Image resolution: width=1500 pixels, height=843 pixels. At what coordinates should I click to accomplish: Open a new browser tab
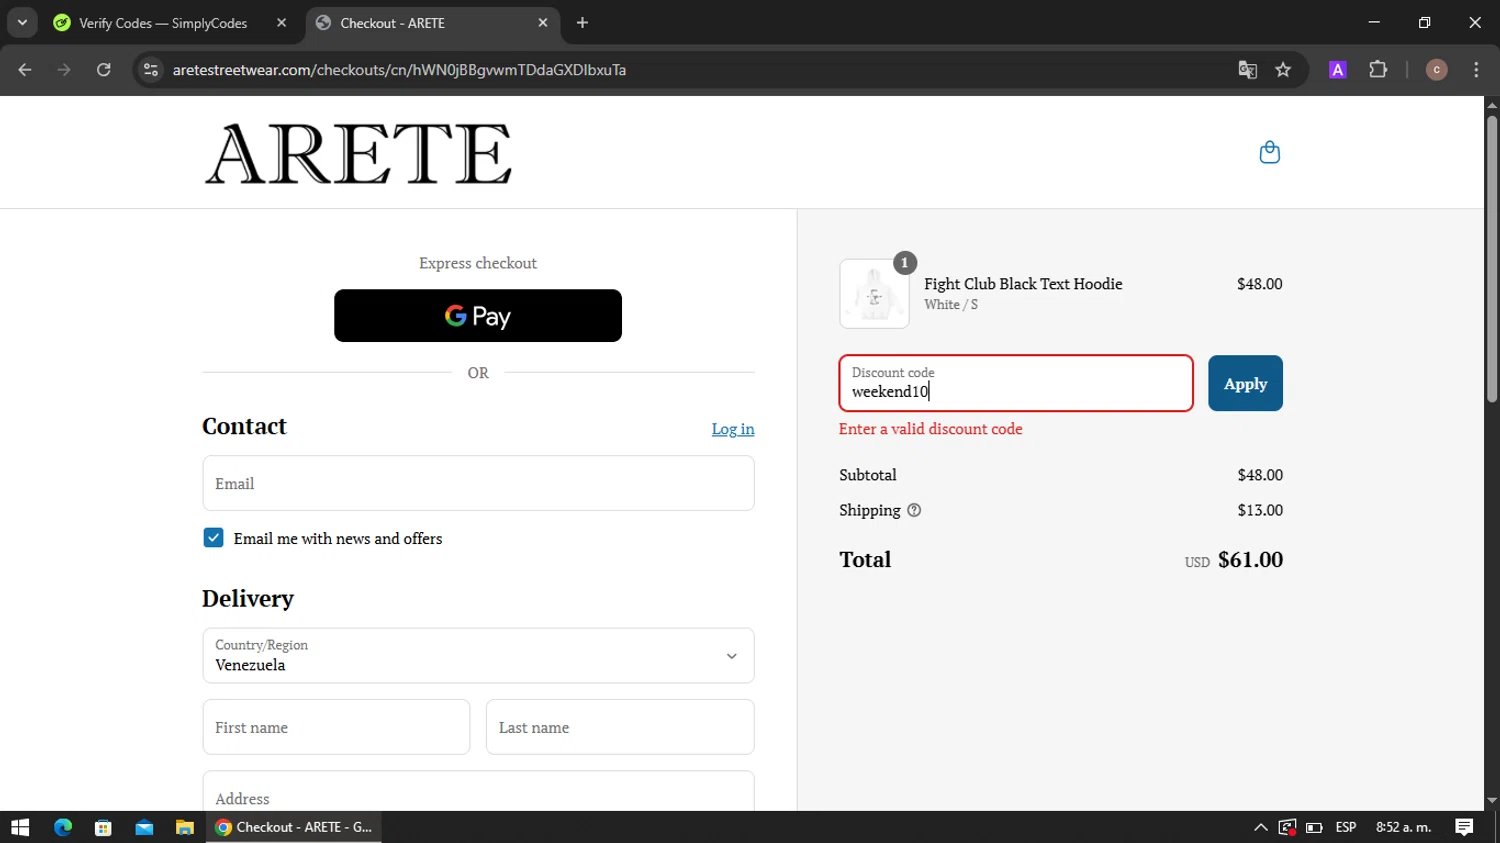[582, 22]
